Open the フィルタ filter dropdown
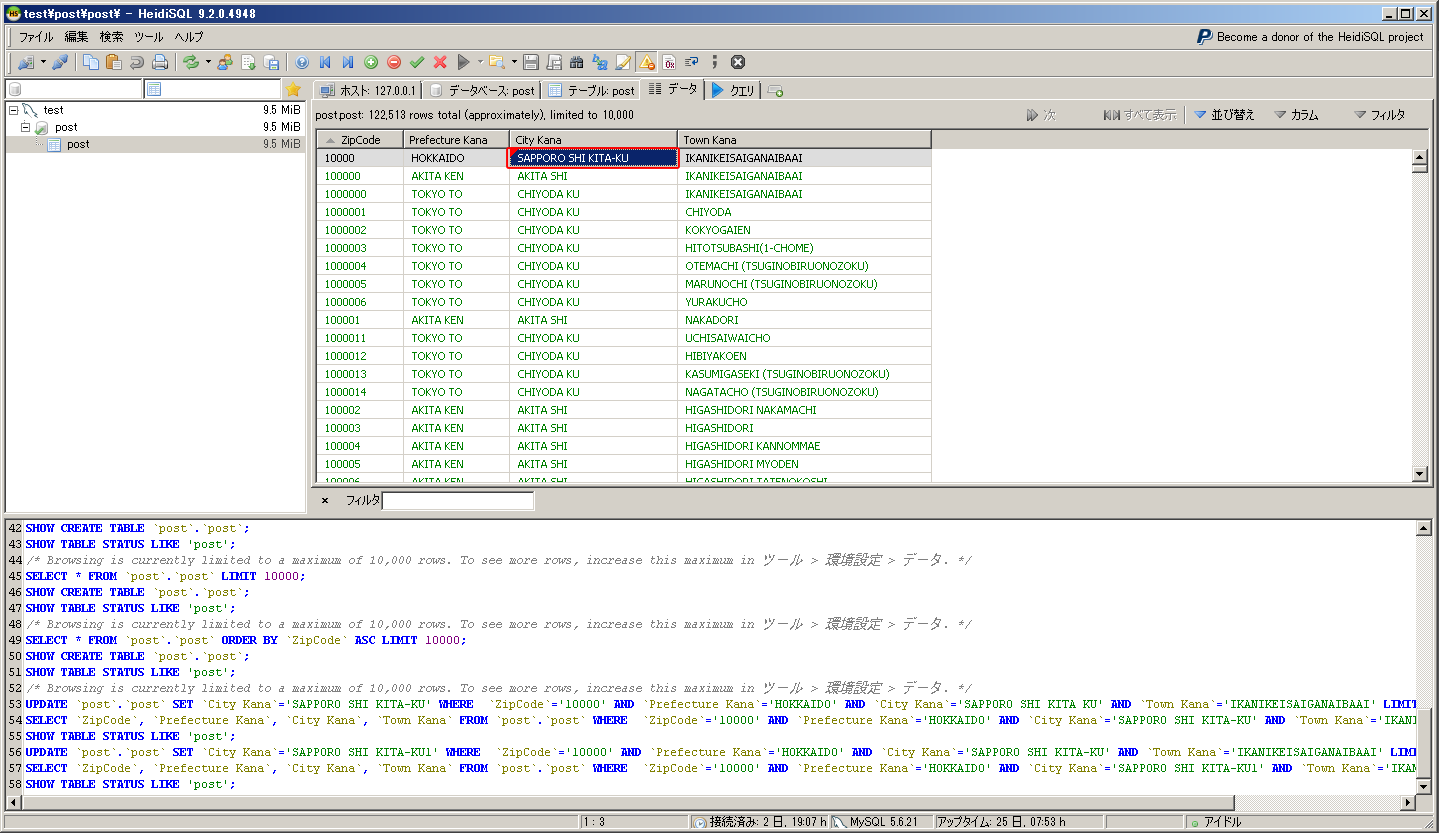This screenshot has width=1439, height=833. (1380, 115)
